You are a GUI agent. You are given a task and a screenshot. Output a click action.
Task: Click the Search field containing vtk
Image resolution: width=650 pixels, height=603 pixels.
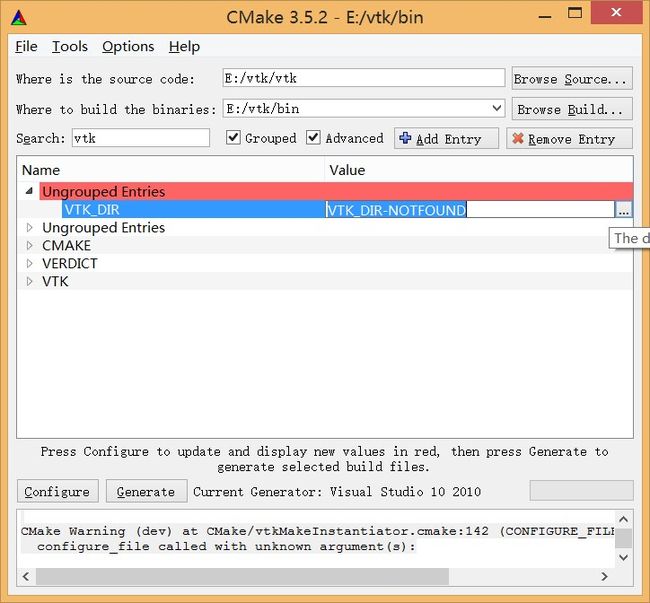(x=141, y=138)
